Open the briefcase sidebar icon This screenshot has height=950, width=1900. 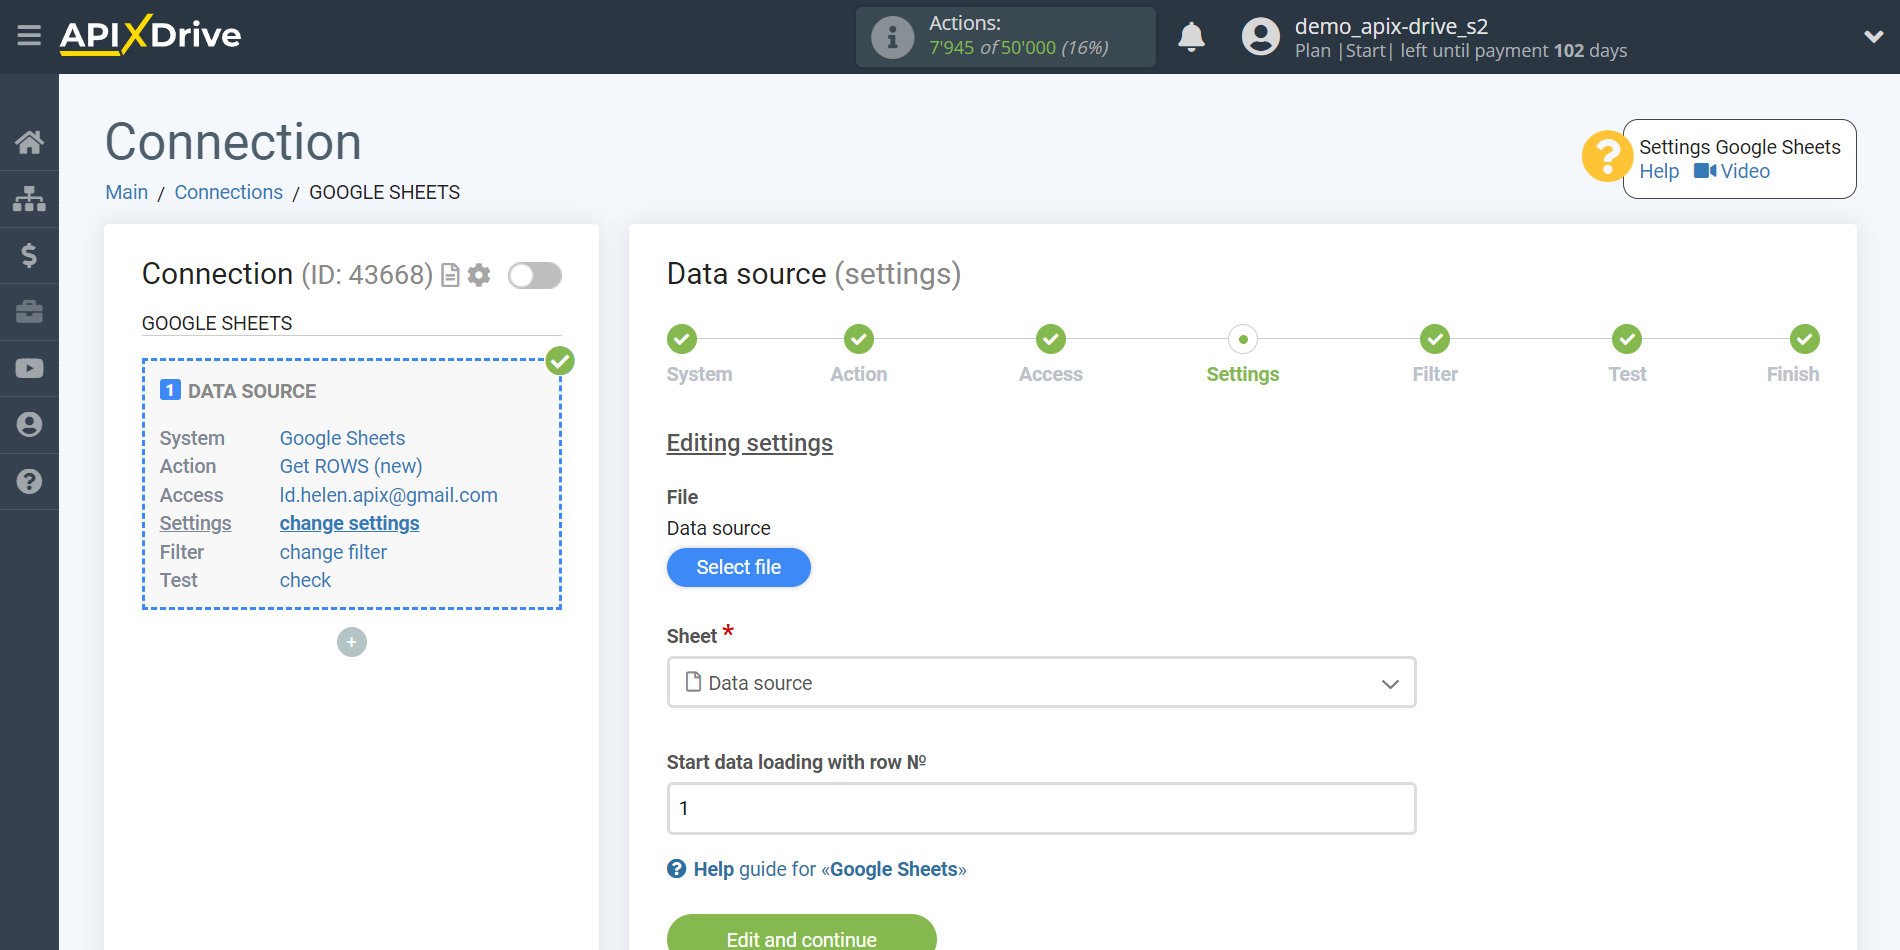[x=29, y=312]
